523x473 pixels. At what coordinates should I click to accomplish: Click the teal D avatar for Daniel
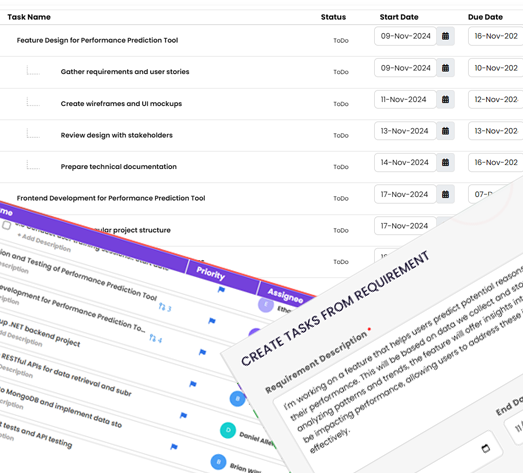coord(228,430)
